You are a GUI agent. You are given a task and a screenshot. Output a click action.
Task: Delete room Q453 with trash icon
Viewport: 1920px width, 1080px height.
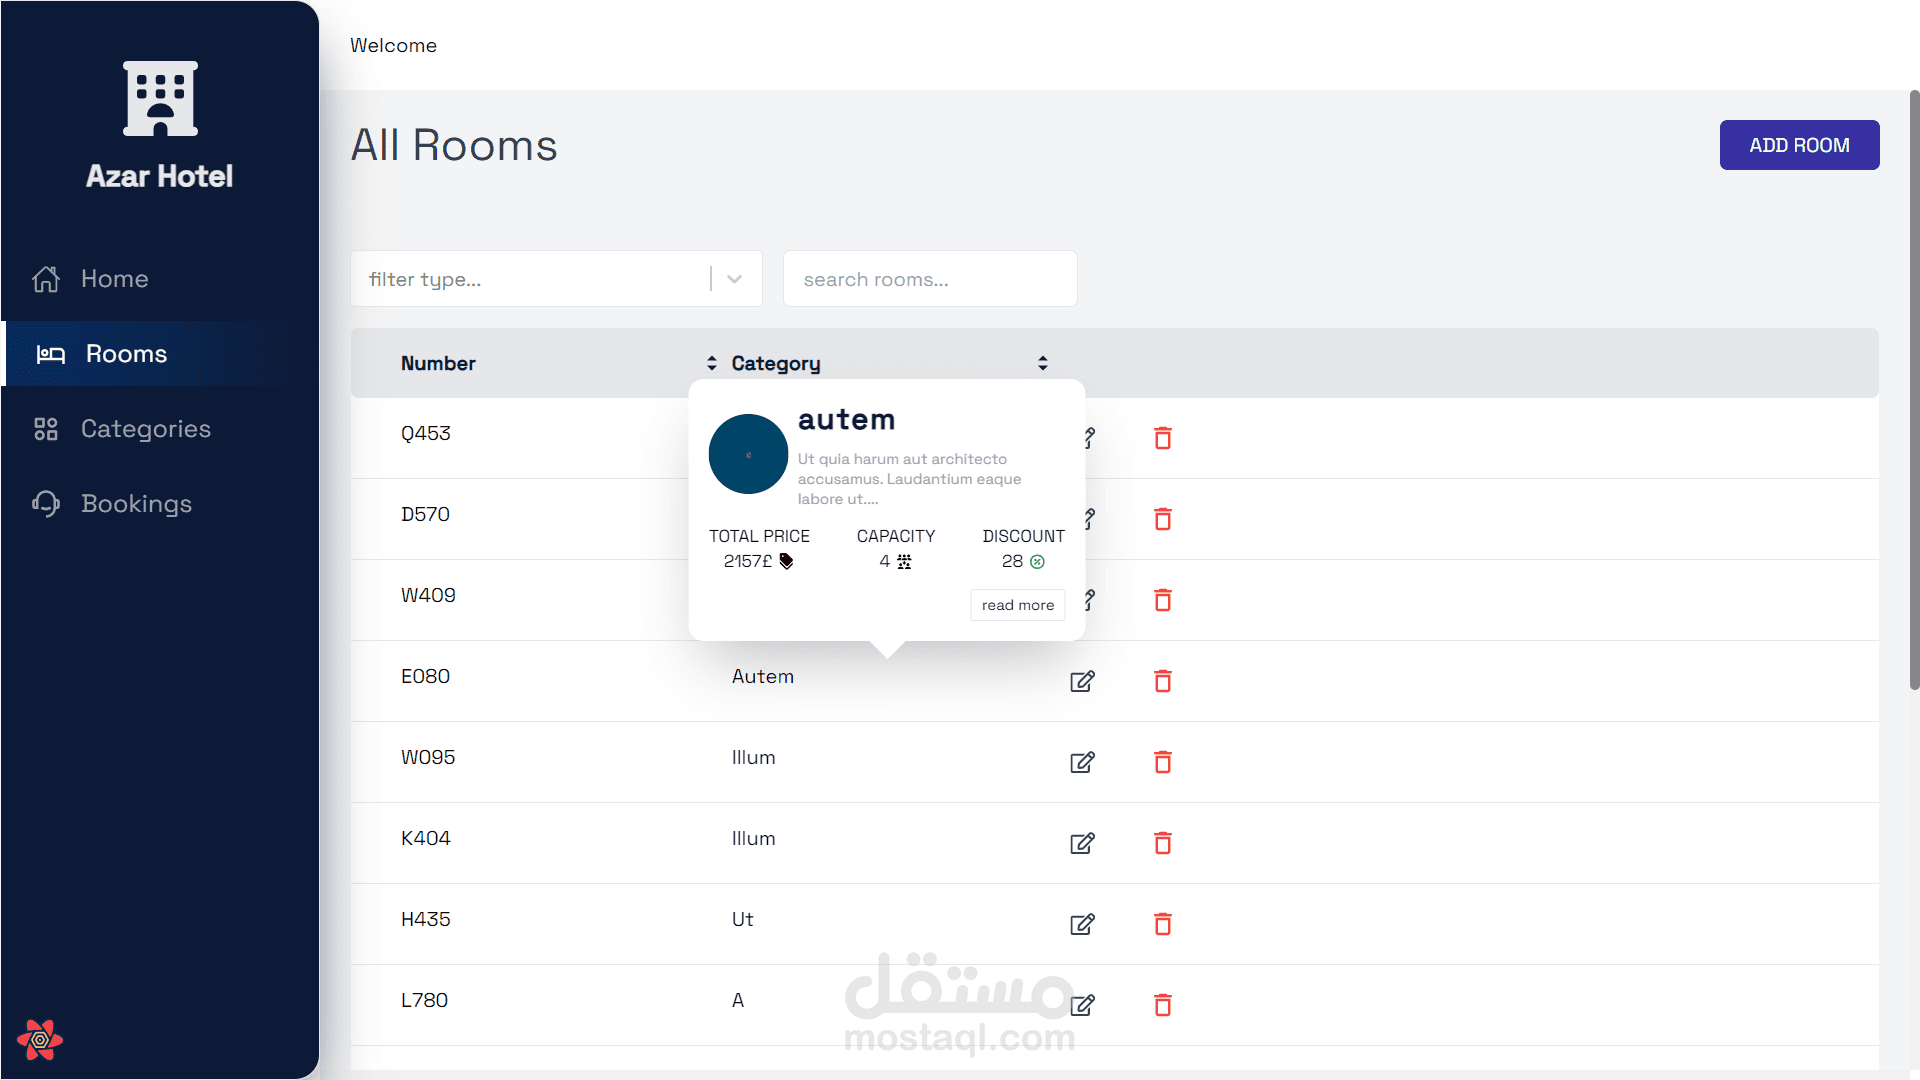point(1162,438)
